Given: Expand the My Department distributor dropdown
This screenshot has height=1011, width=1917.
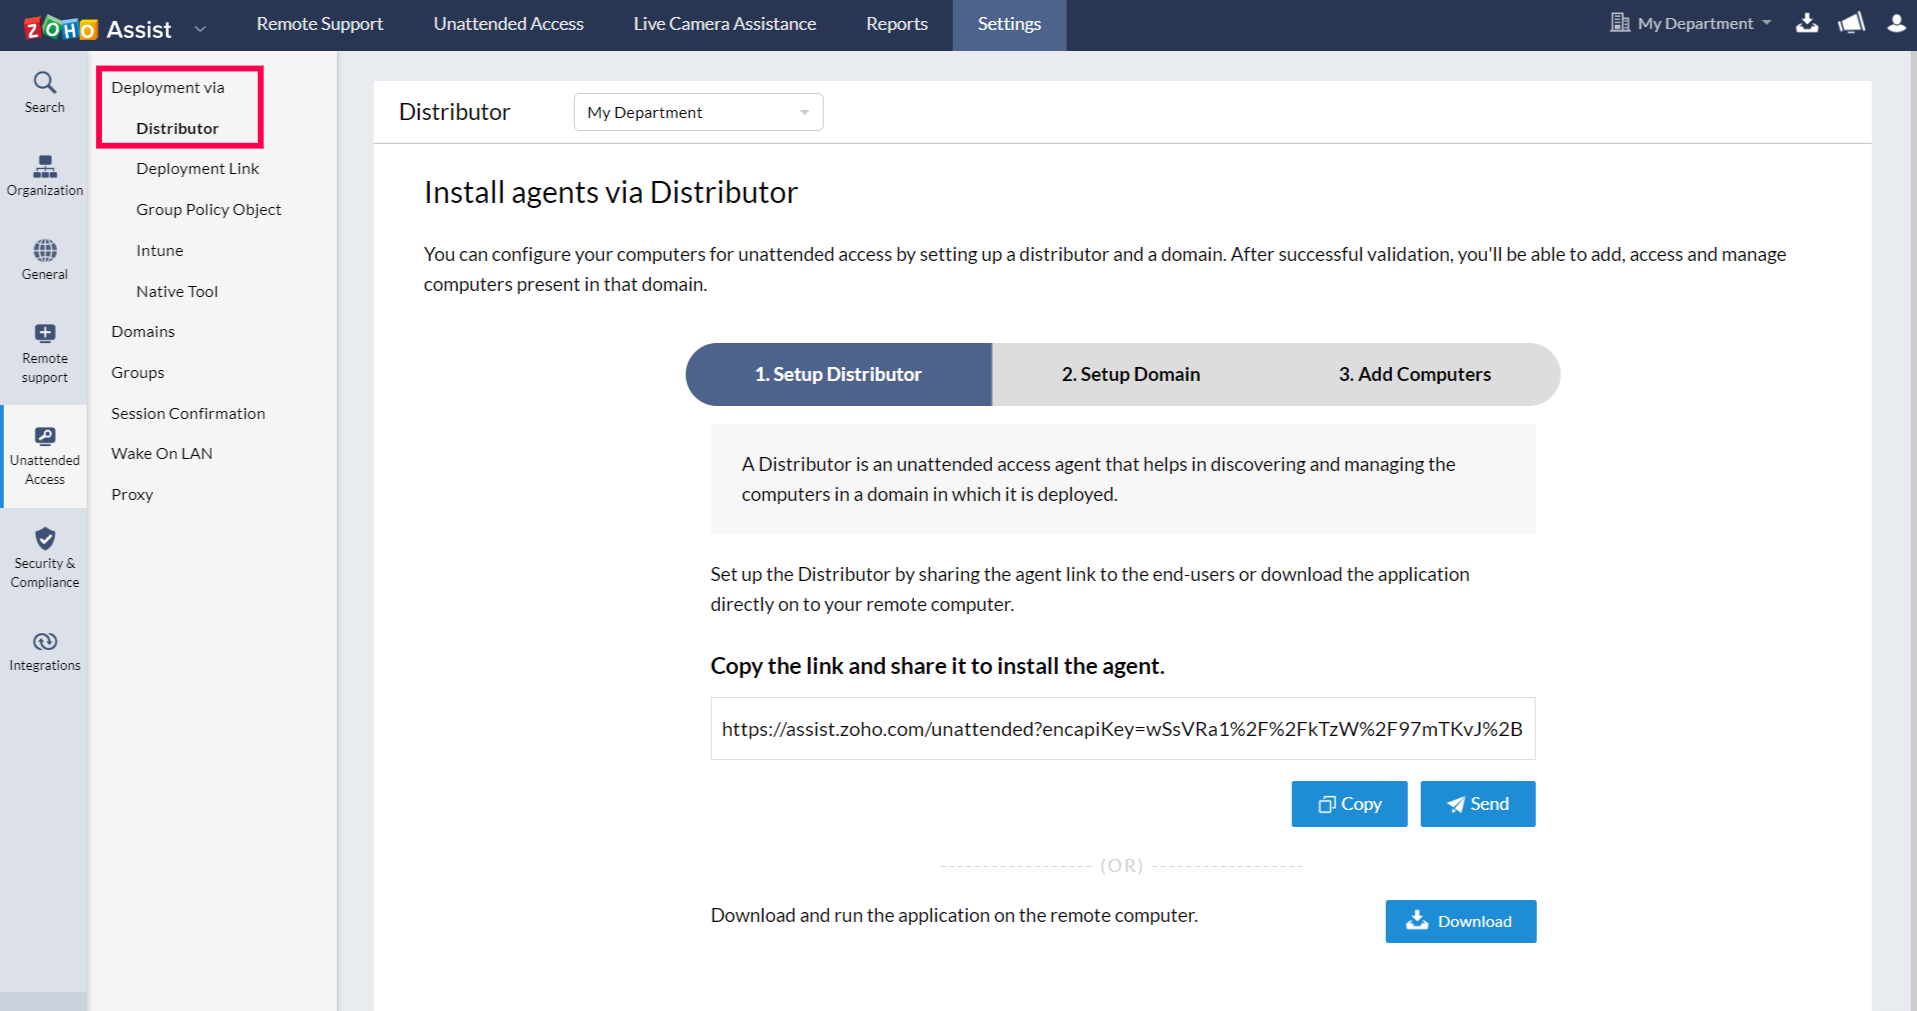Looking at the screenshot, I should click(697, 112).
